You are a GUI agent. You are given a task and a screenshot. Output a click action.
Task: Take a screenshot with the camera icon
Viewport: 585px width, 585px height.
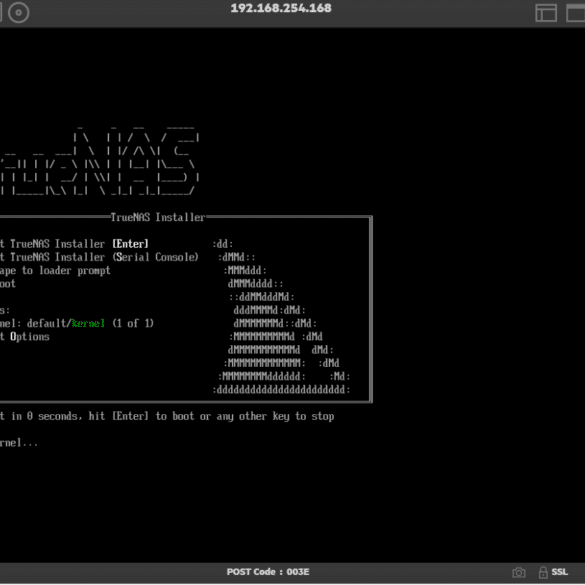[x=519, y=572]
